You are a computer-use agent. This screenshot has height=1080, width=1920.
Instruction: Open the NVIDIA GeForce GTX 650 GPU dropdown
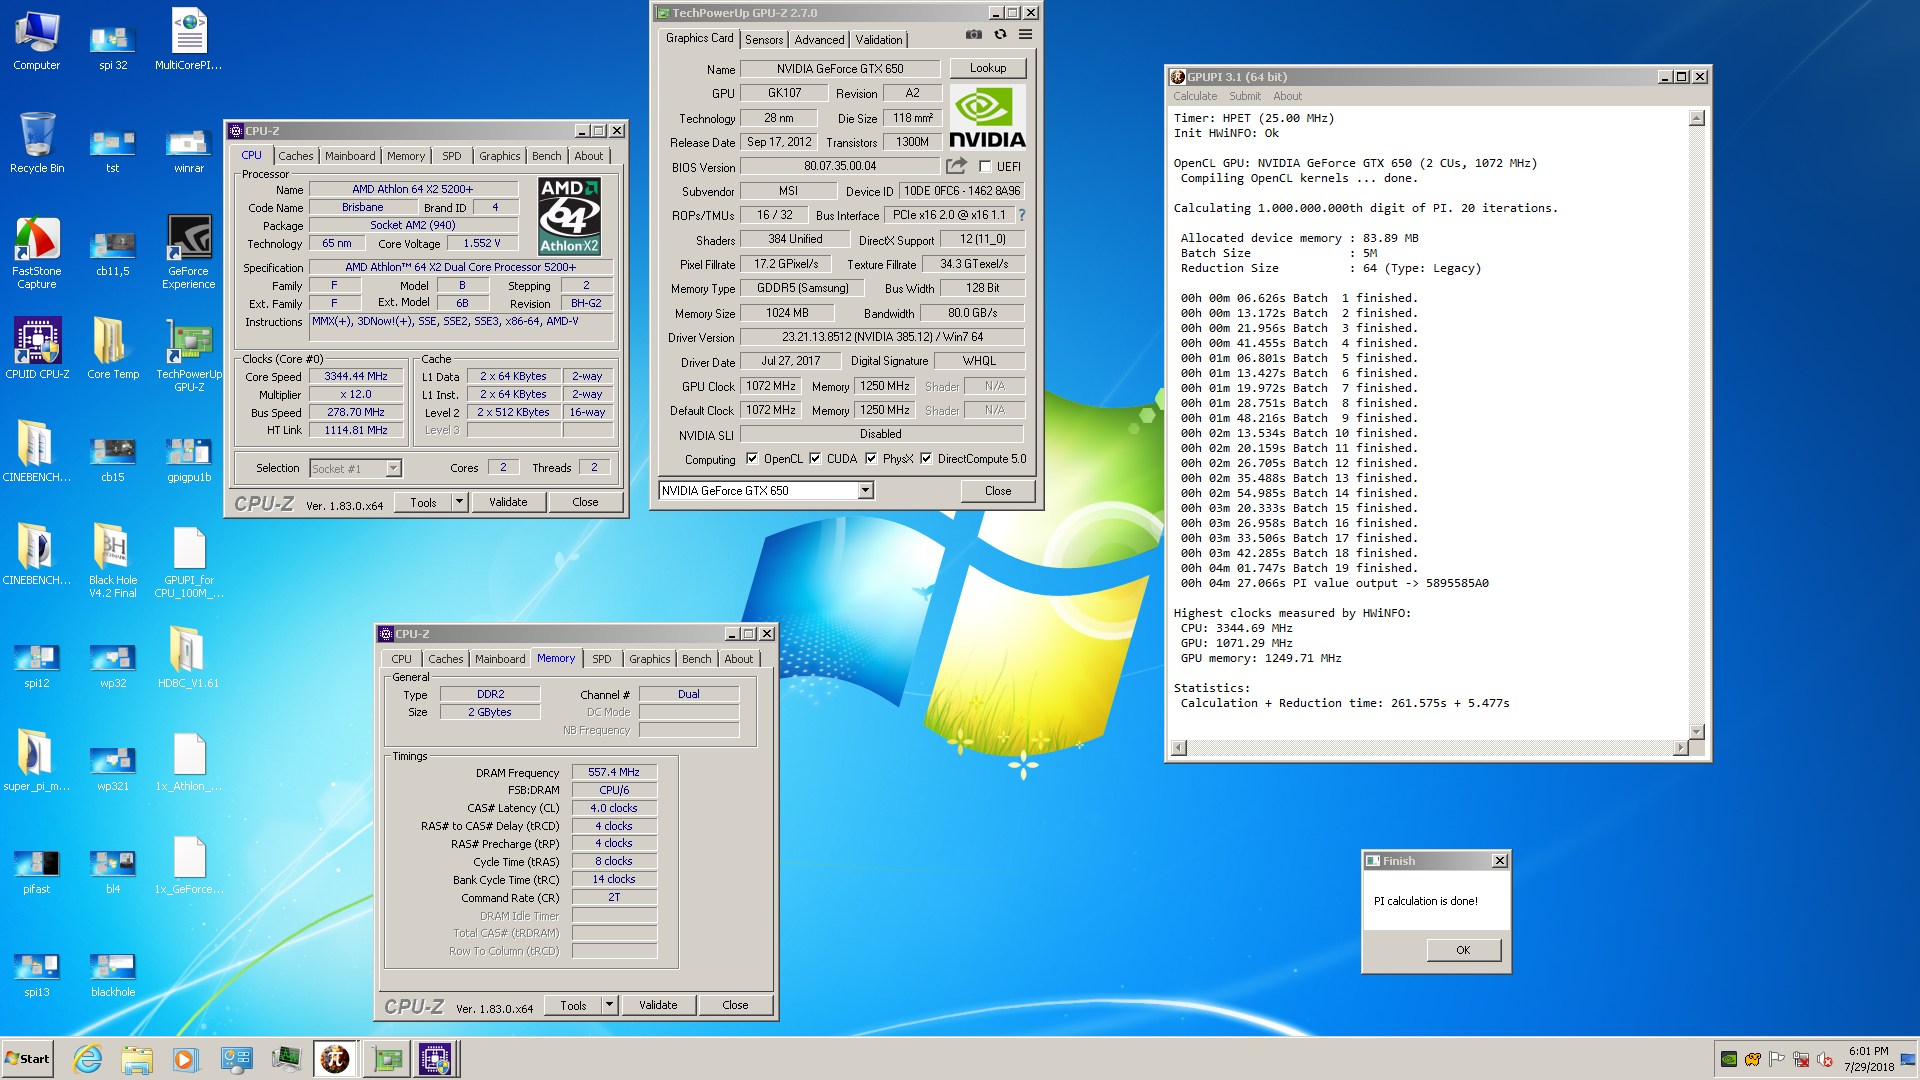[x=865, y=491]
